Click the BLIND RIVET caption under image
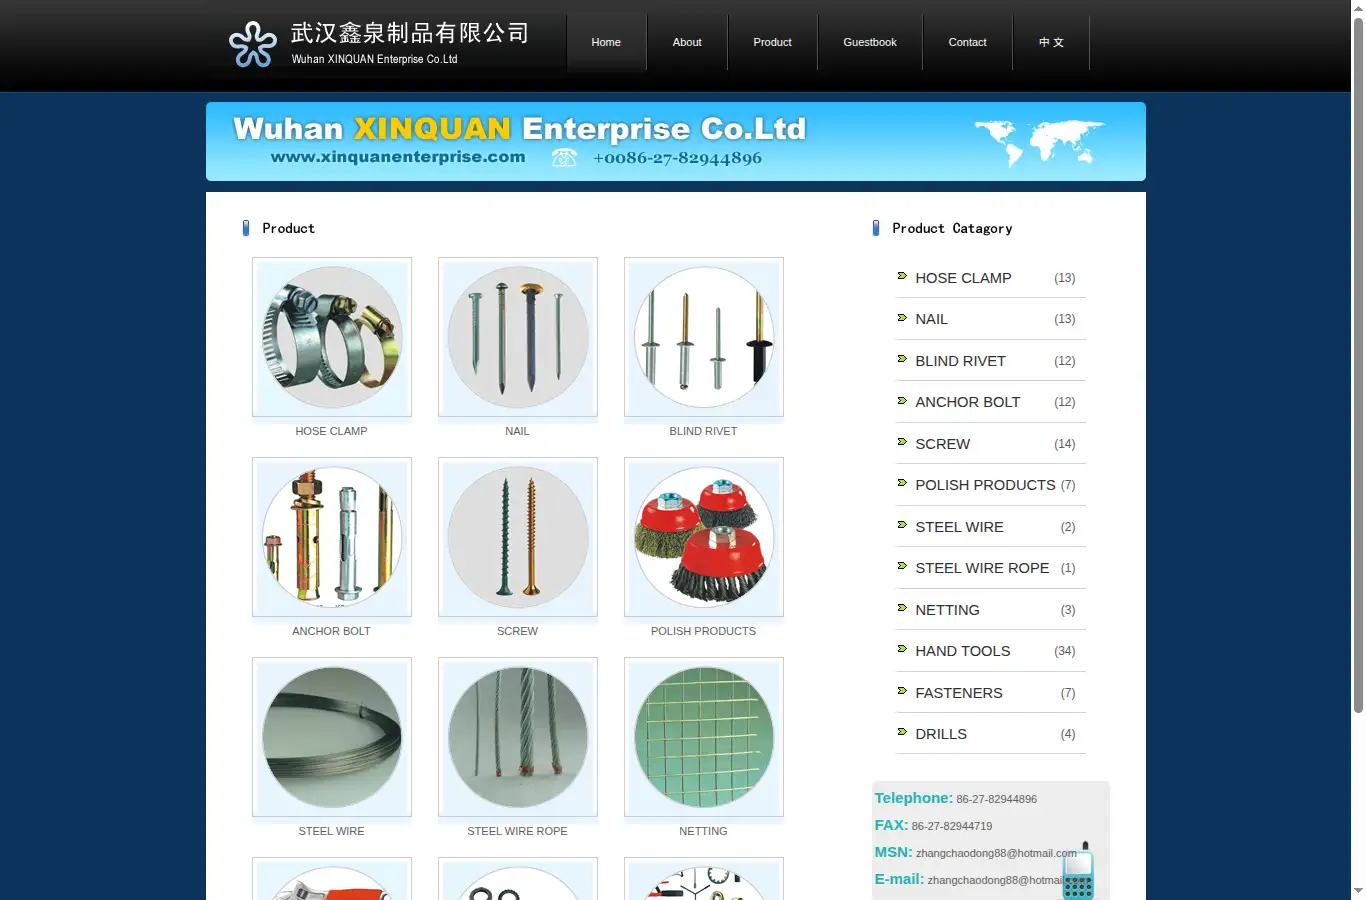The height and width of the screenshot is (900, 1366). tap(703, 431)
